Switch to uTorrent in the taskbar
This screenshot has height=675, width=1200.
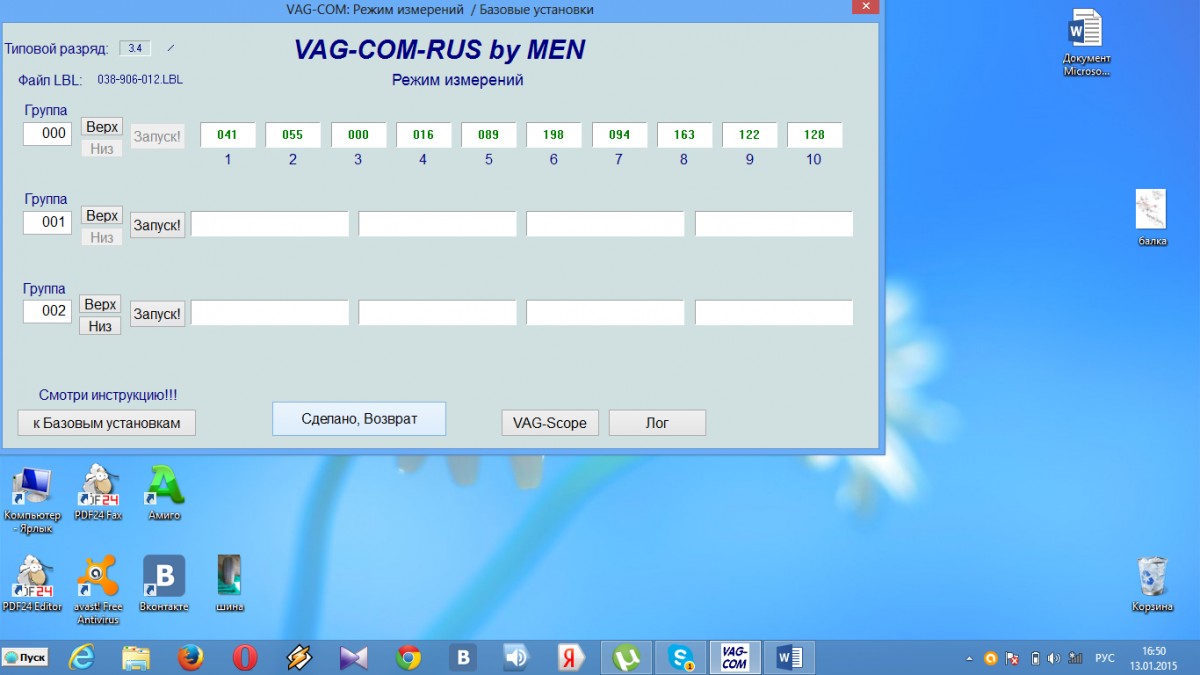(x=627, y=657)
